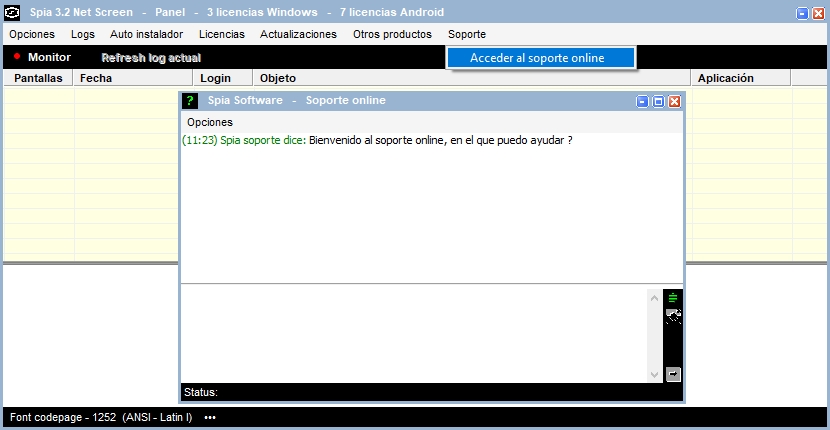Minimize the main Spia Panel window

[x=802, y=14]
